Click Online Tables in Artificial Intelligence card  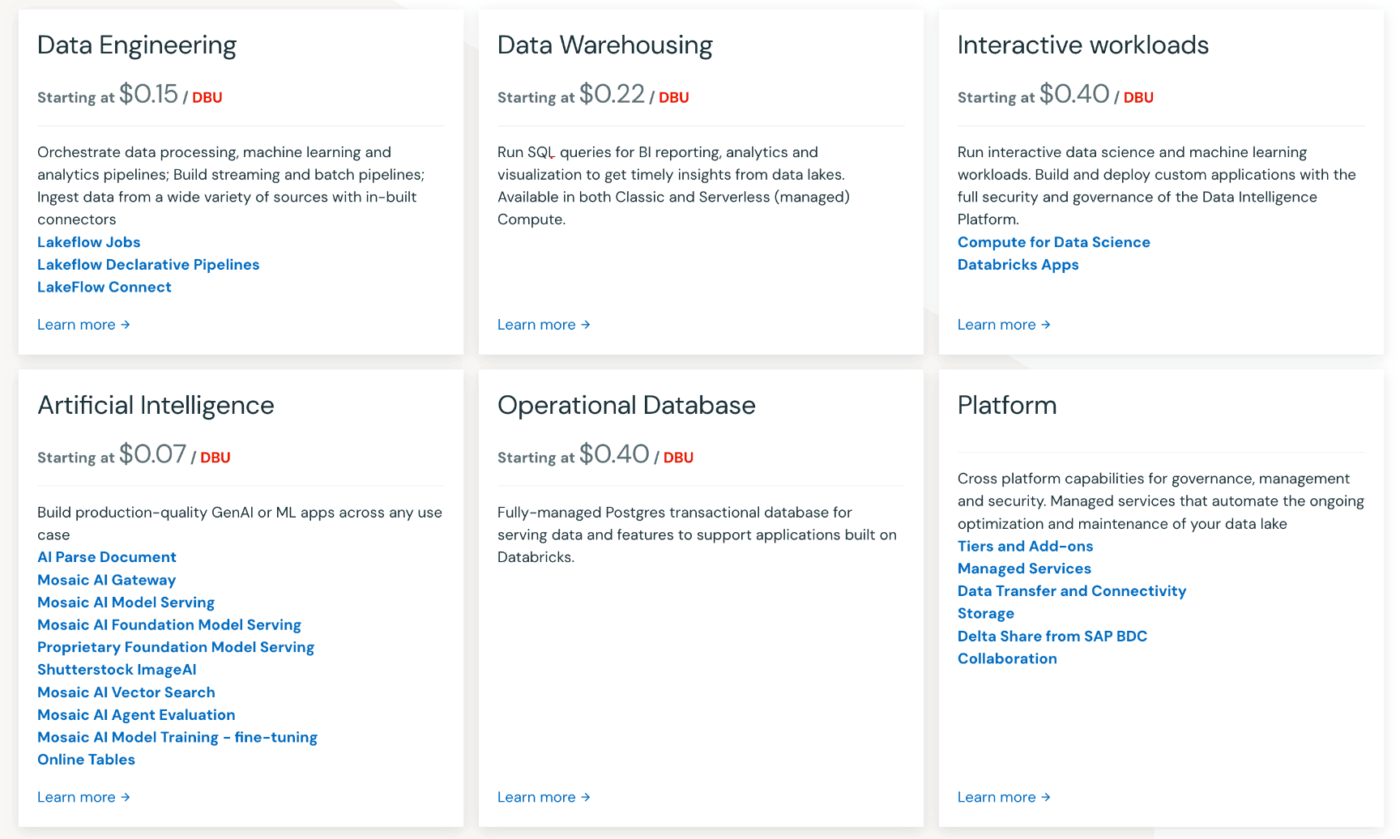coord(86,759)
